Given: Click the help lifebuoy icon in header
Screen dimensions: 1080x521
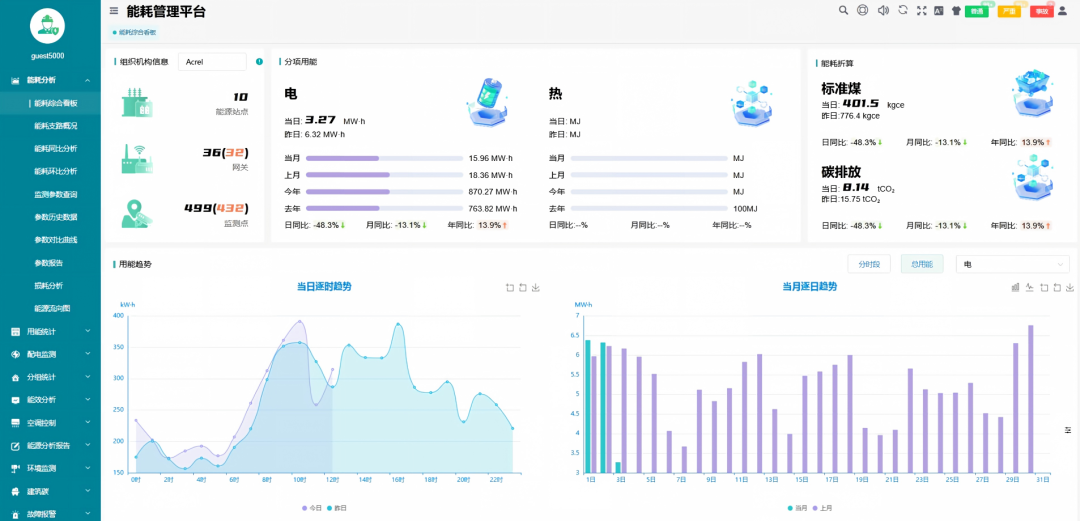Looking at the screenshot, I should point(862,10).
